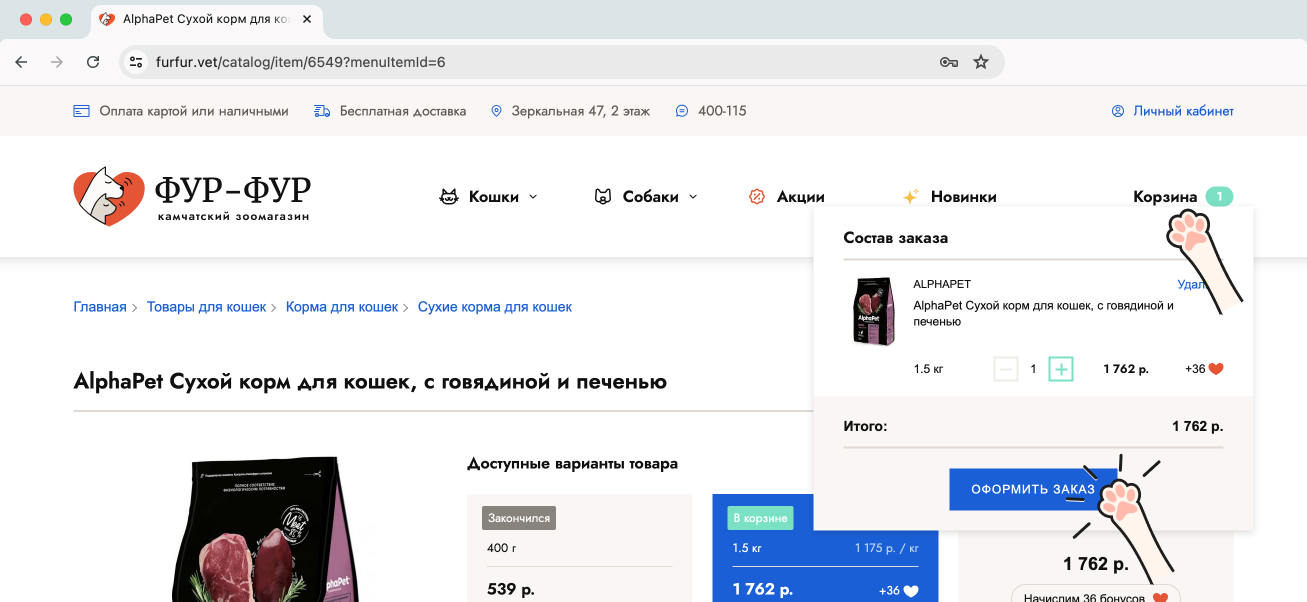This screenshot has height=602, width=1307.
Task: Increase item quantity with plus button
Action: [1061, 369]
